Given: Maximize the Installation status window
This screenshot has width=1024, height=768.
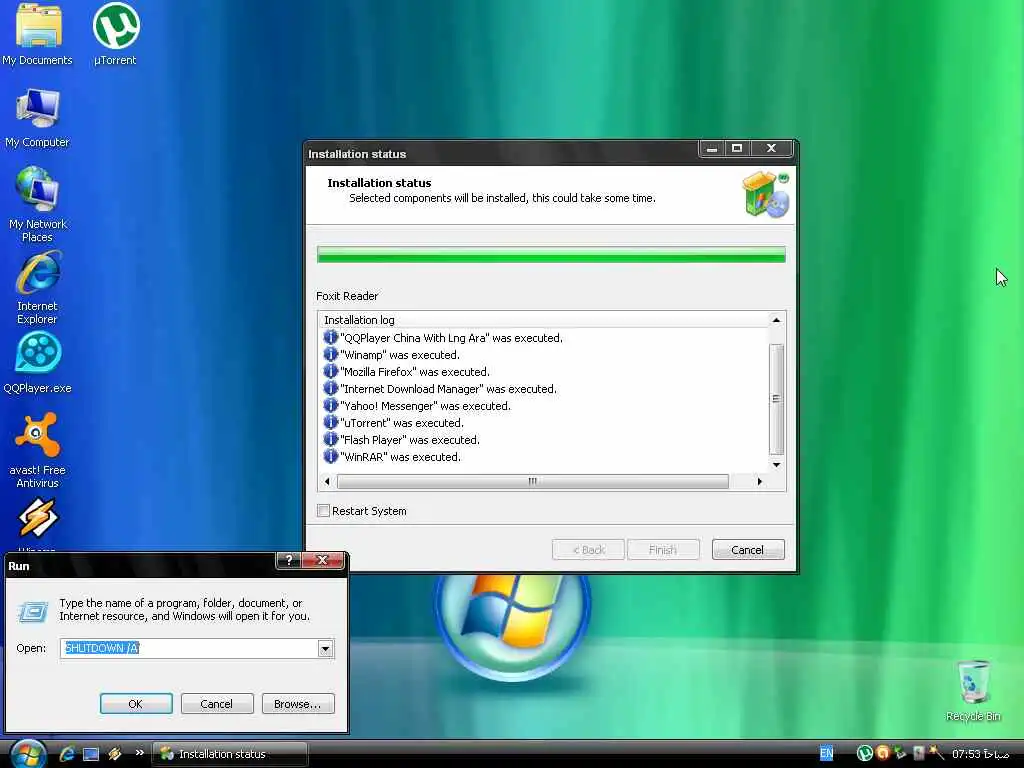Looking at the screenshot, I should pyautogui.click(x=737, y=148).
